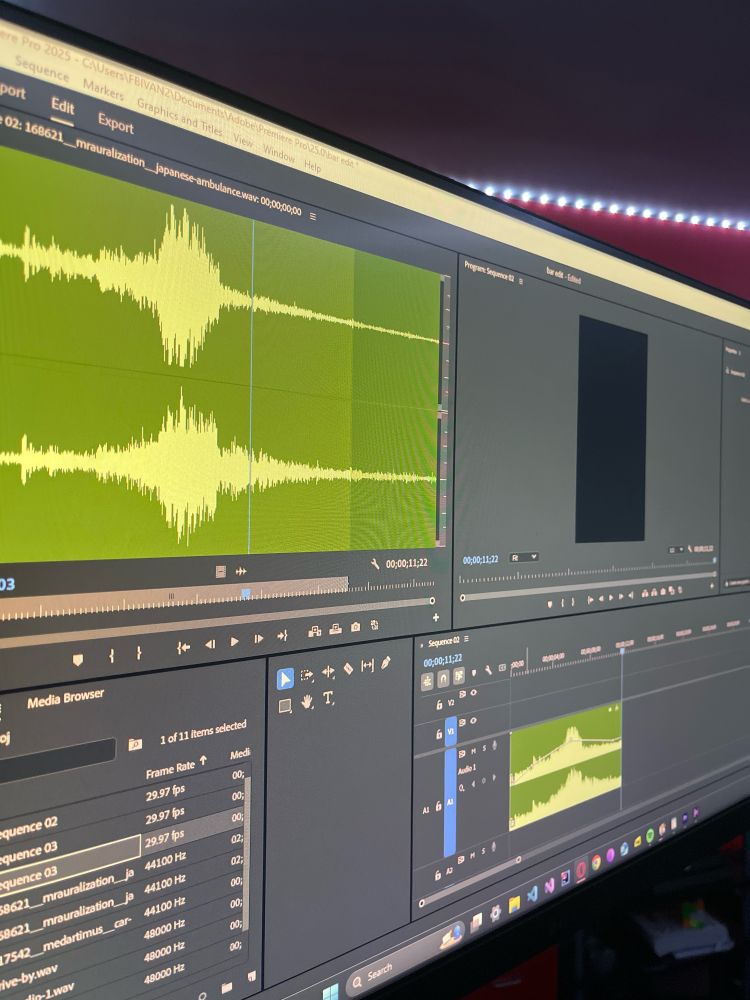This screenshot has width=750, height=1000.
Task: Select the Ripple Edit tool
Action: point(328,671)
